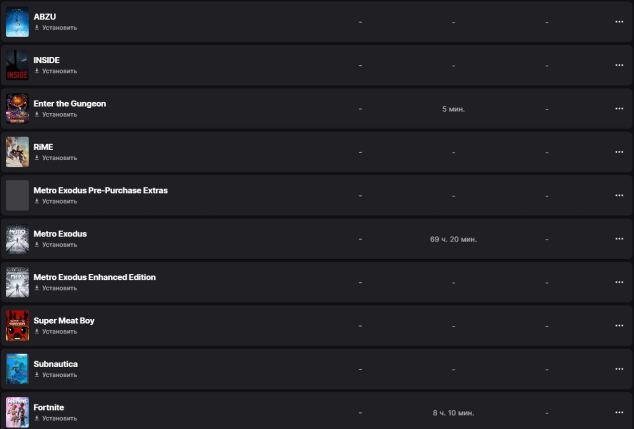The height and width of the screenshot is (429, 634).
Task: Click the install link under Fortnite
Action: tap(58, 418)
